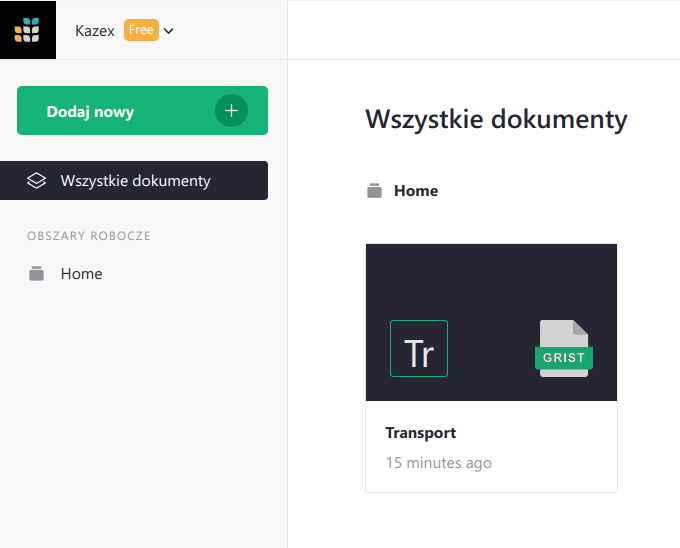Click the Home workspace folder icon in sidebar

tap(36, 274)
